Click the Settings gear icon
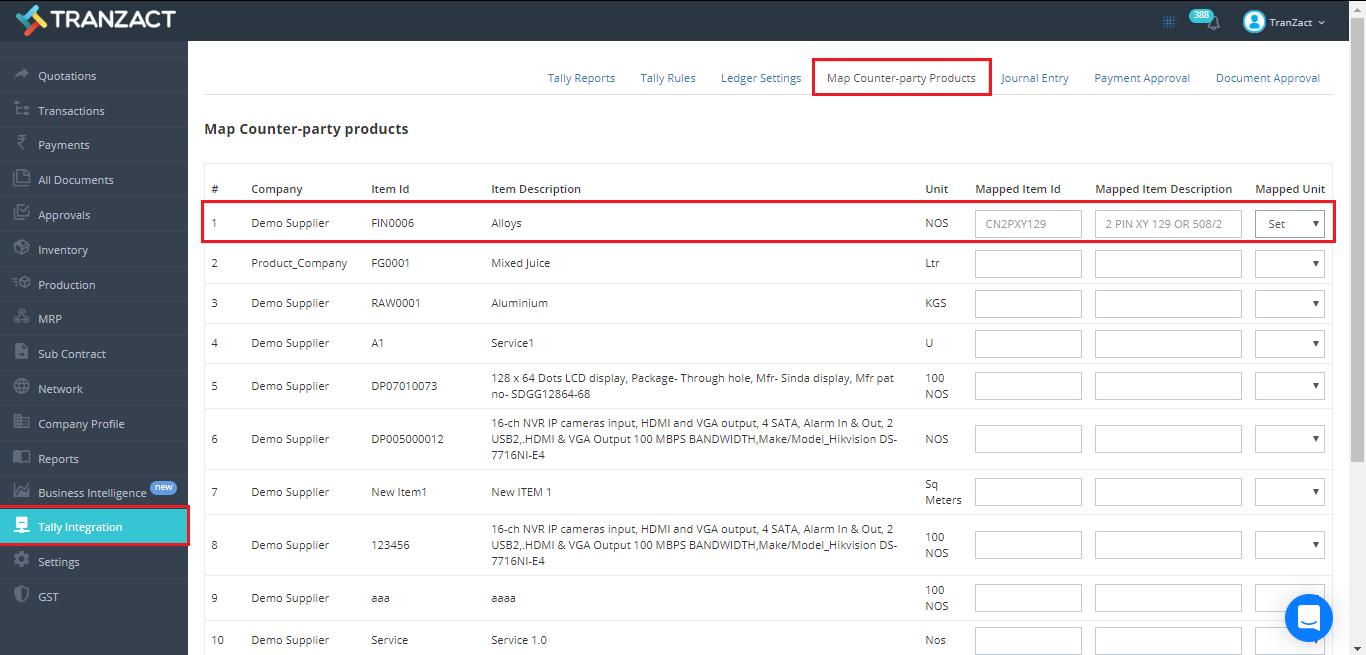The height and width of the screenshot is (655, 1366). coord(21,561)
